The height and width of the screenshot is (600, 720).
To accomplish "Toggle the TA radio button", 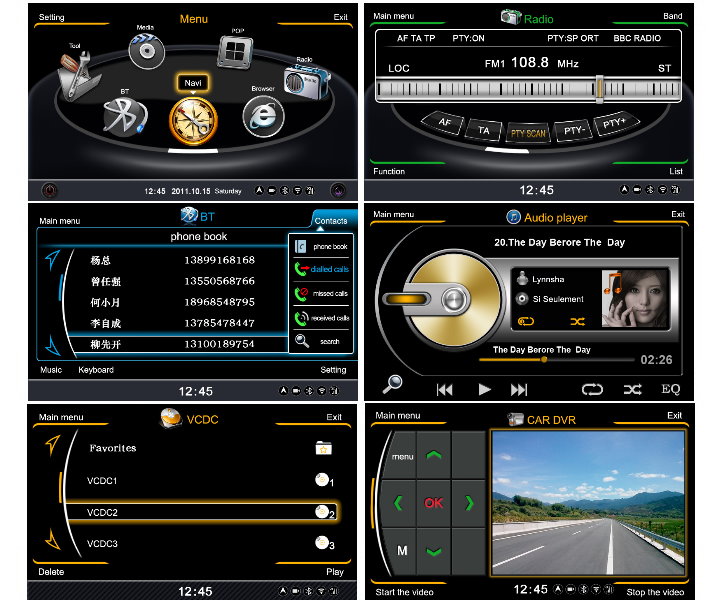I will pyautogui.click(x=485, y=130).
